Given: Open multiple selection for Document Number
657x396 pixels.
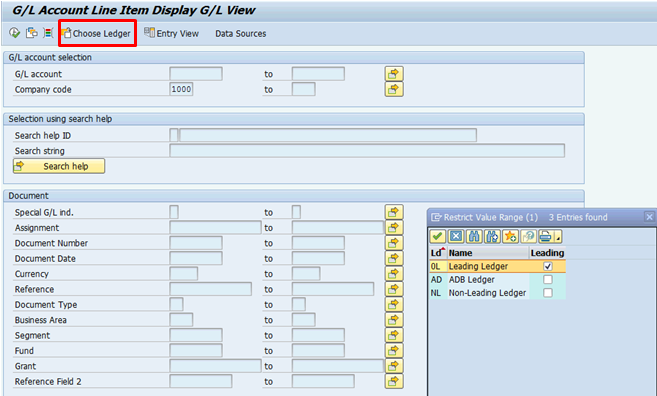Looking at the screenshot, I should point(394,243).
